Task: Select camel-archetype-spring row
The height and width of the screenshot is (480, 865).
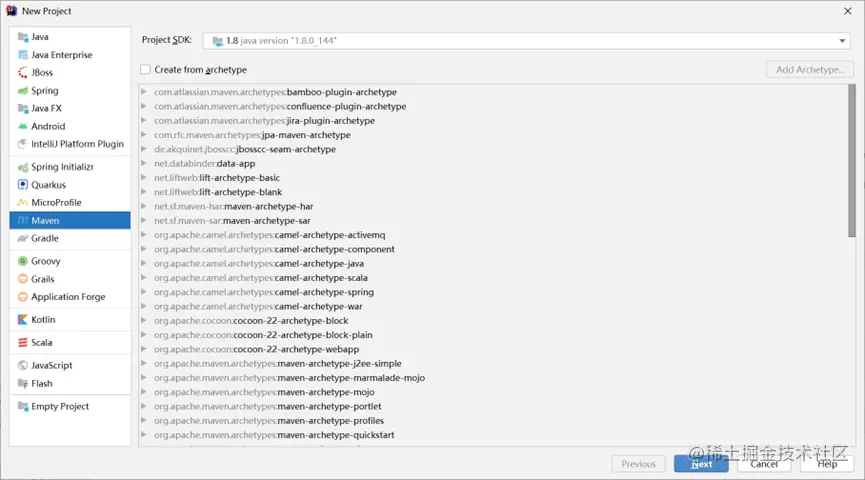Action: (x=493, y=292)
